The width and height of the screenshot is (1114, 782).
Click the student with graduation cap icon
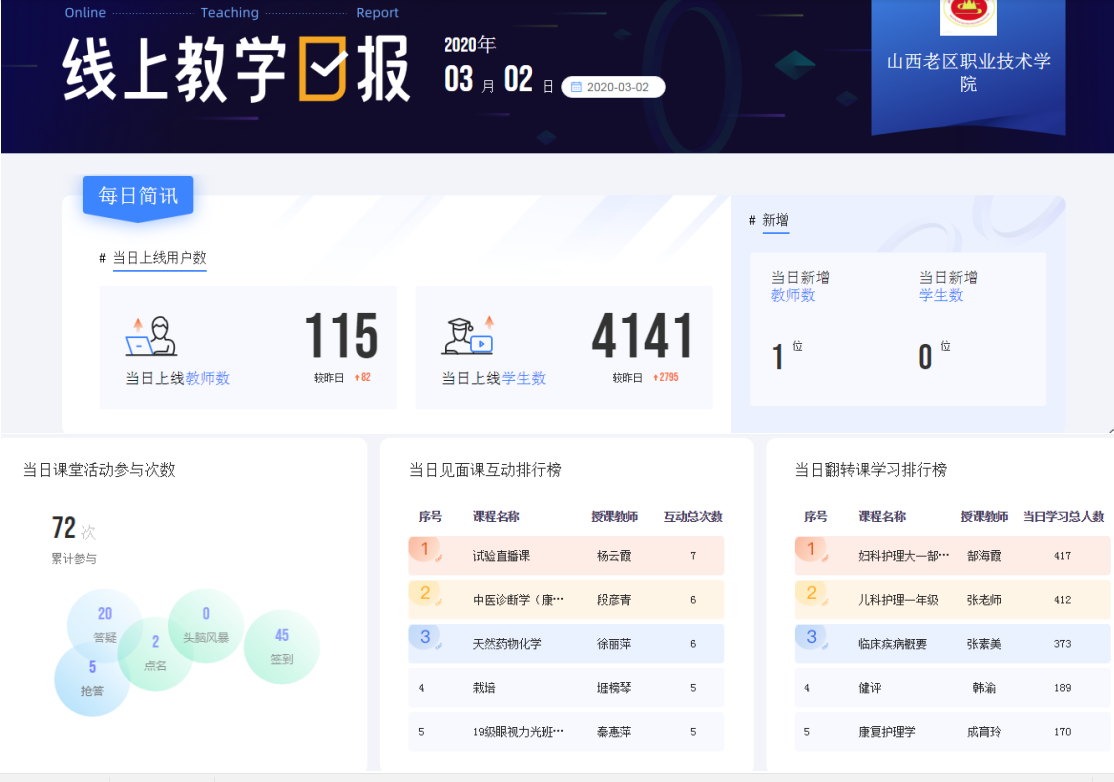468,337
